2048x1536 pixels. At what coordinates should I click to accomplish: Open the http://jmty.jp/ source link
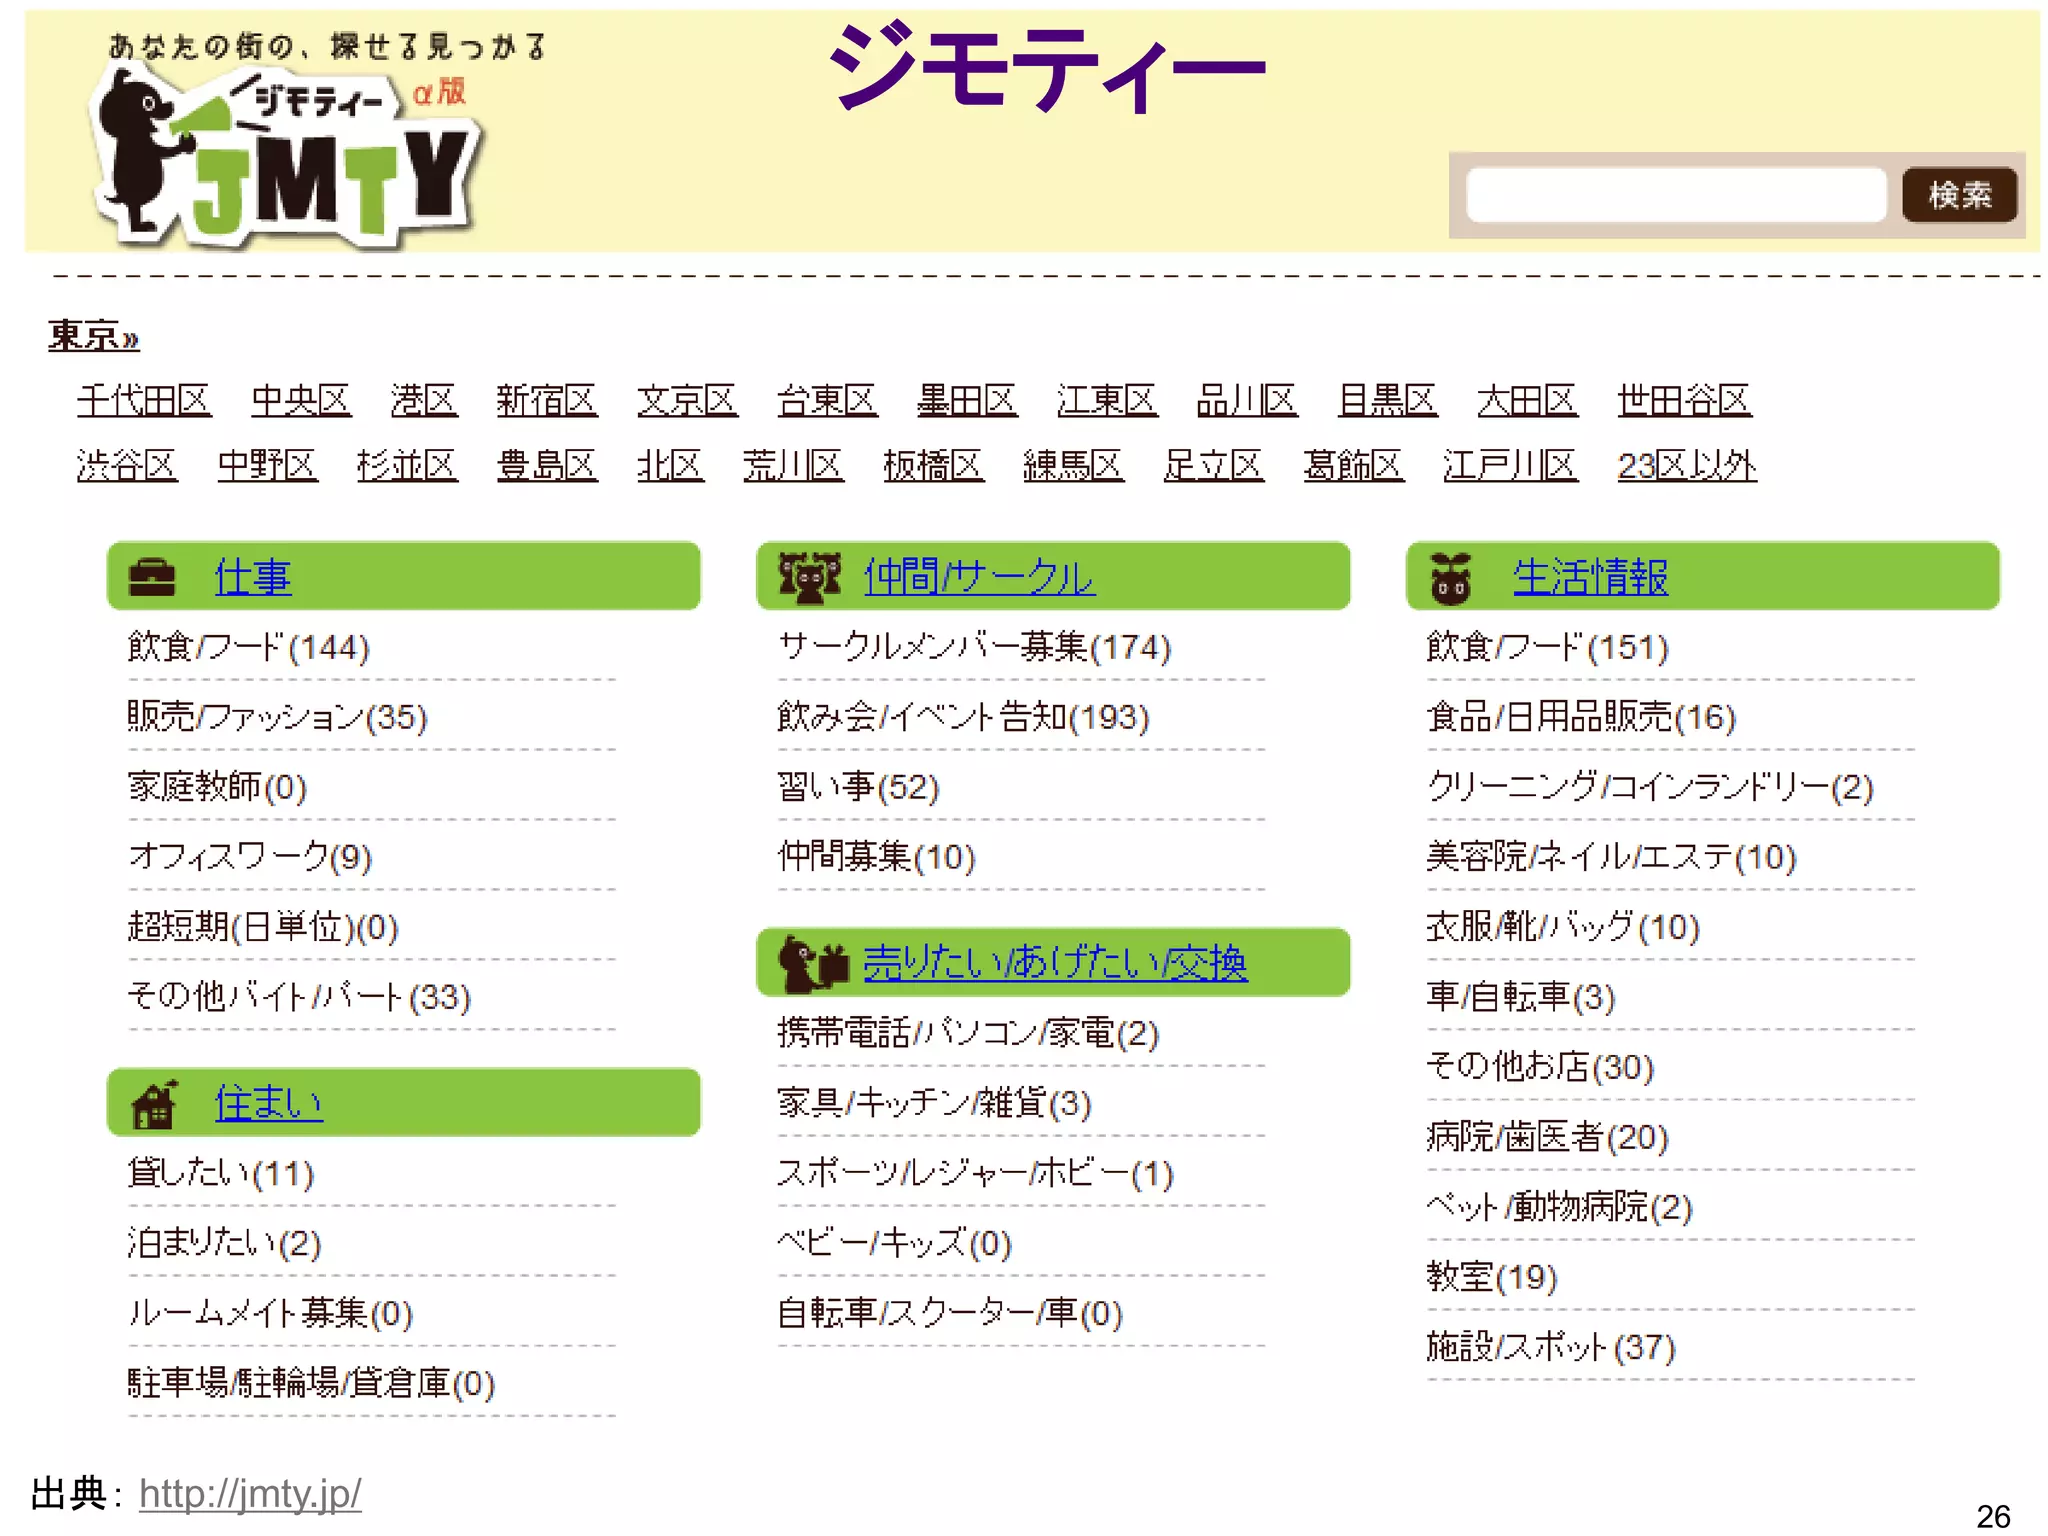click(250, 1494)
